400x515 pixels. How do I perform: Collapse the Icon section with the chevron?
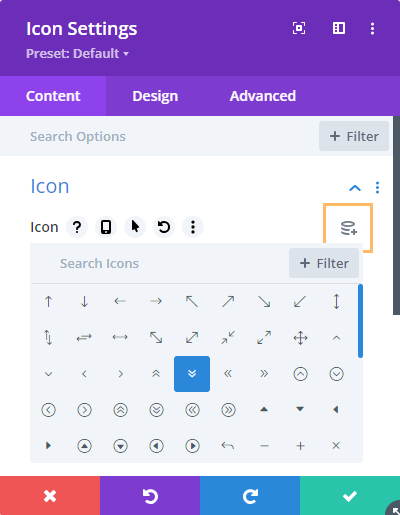click(355, 188)
